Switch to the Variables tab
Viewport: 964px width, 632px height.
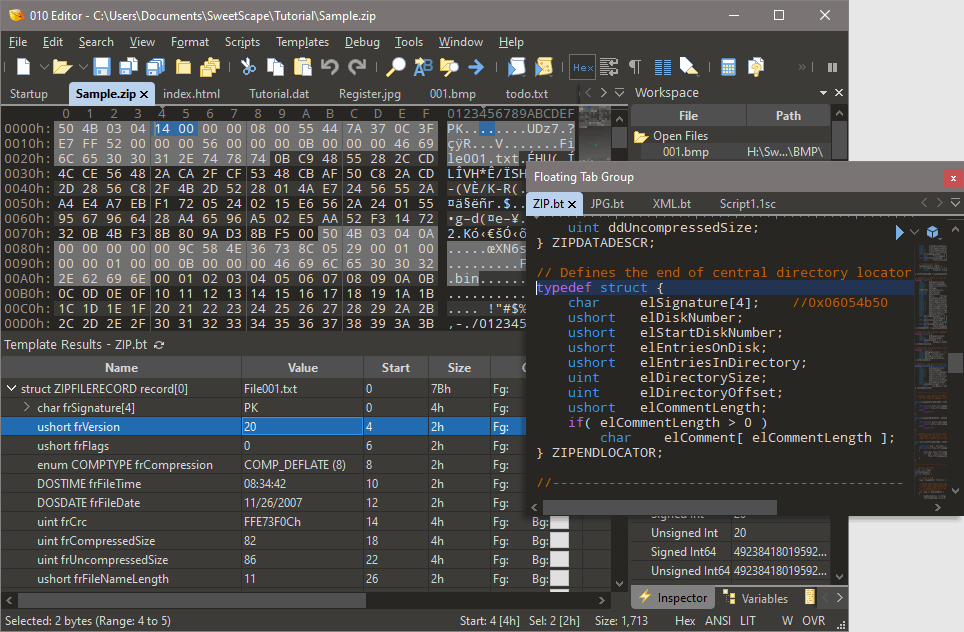(x=756, y=598)
